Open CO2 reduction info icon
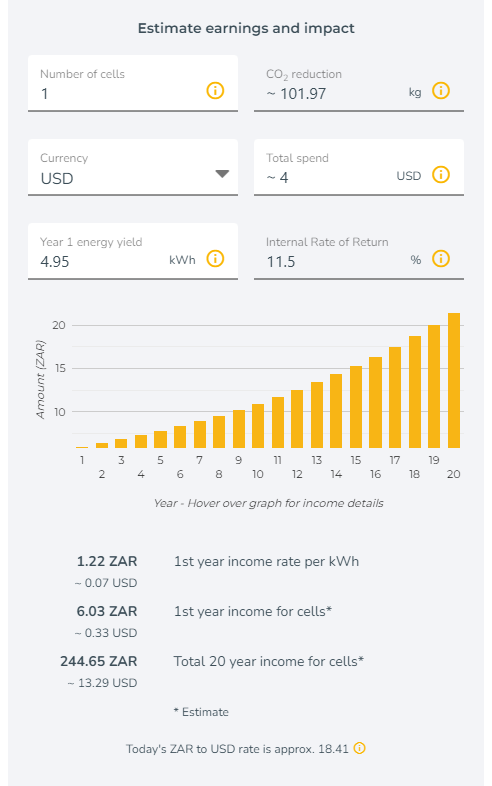 441,91
